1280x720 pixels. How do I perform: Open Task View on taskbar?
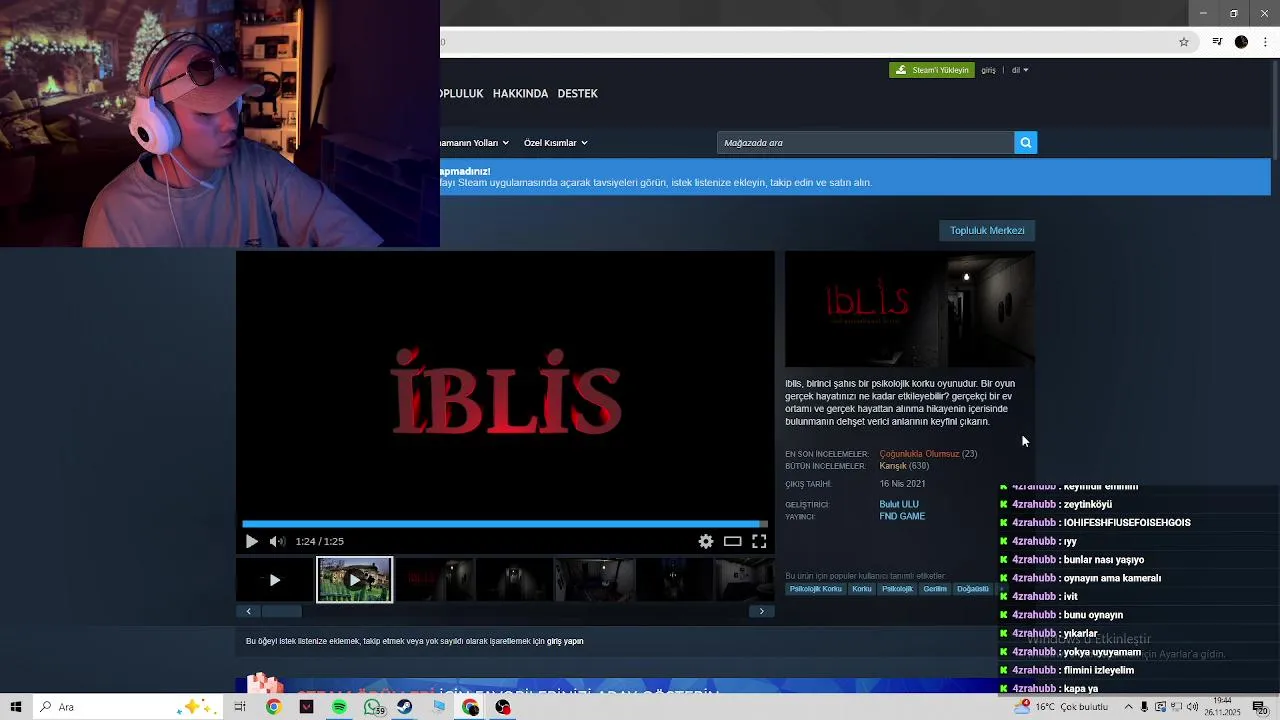pos(240,707)
